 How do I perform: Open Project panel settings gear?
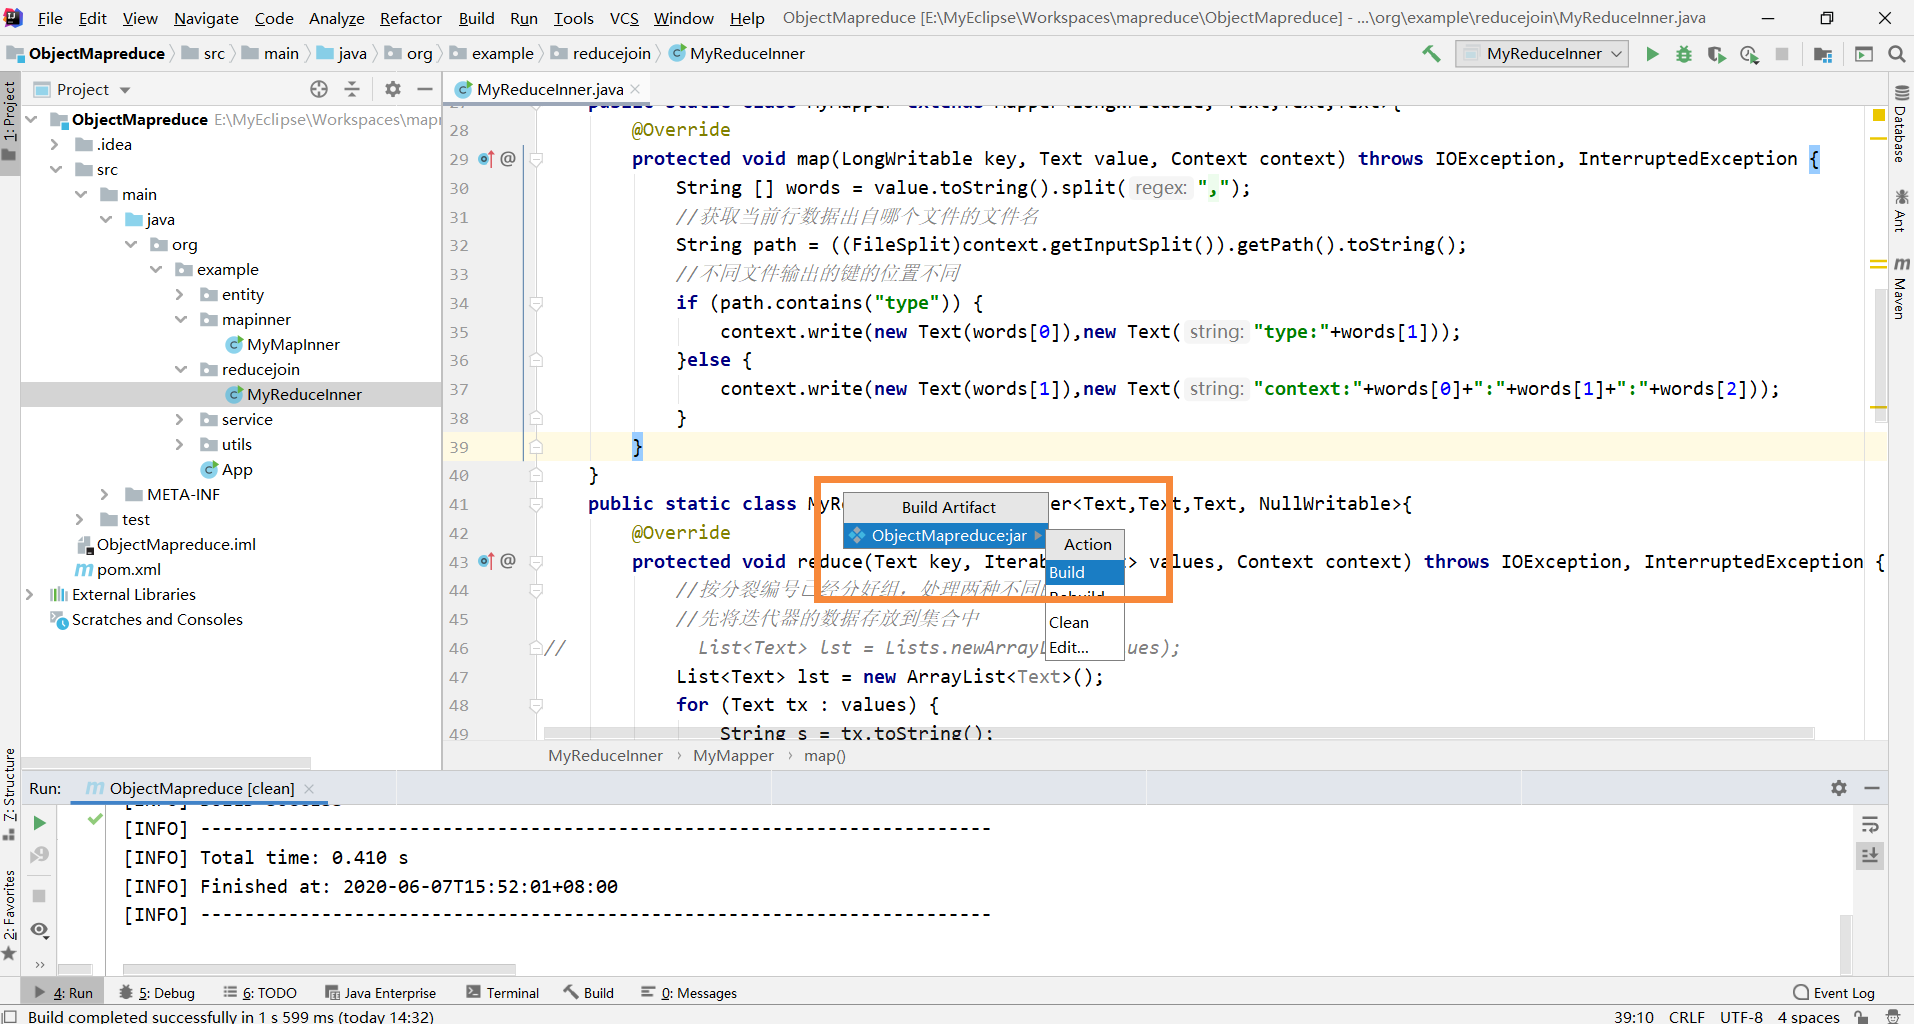[393, 89]
